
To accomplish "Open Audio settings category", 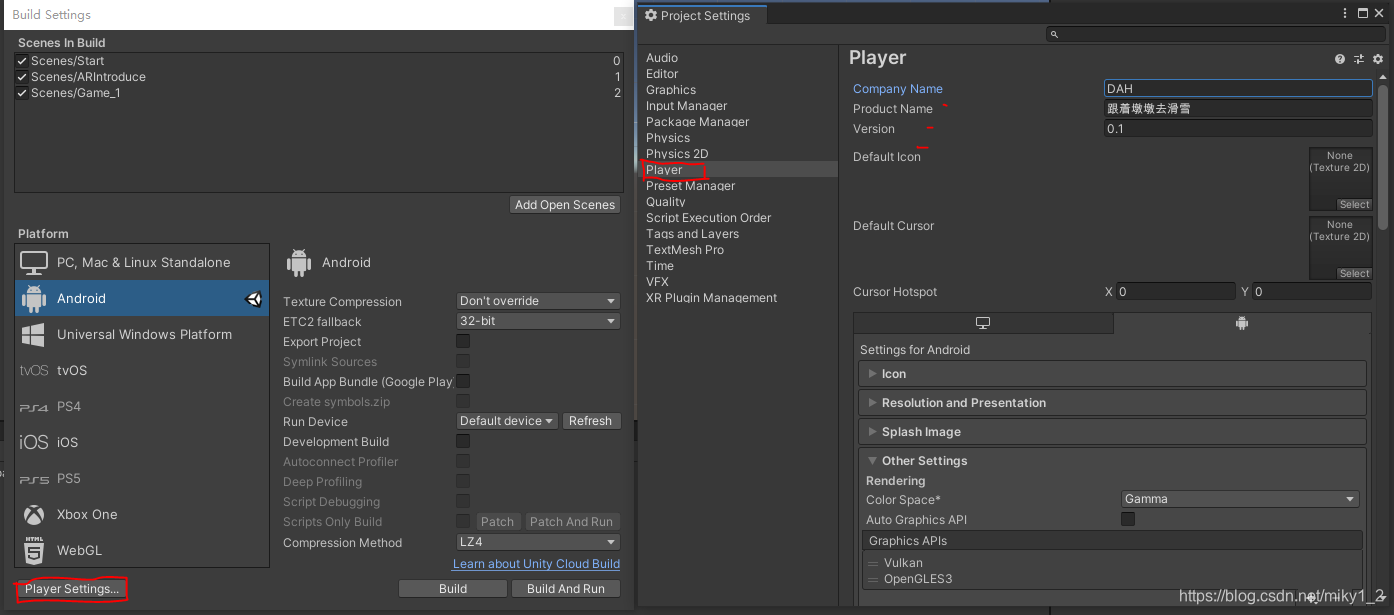I will (x=662, y=58).
